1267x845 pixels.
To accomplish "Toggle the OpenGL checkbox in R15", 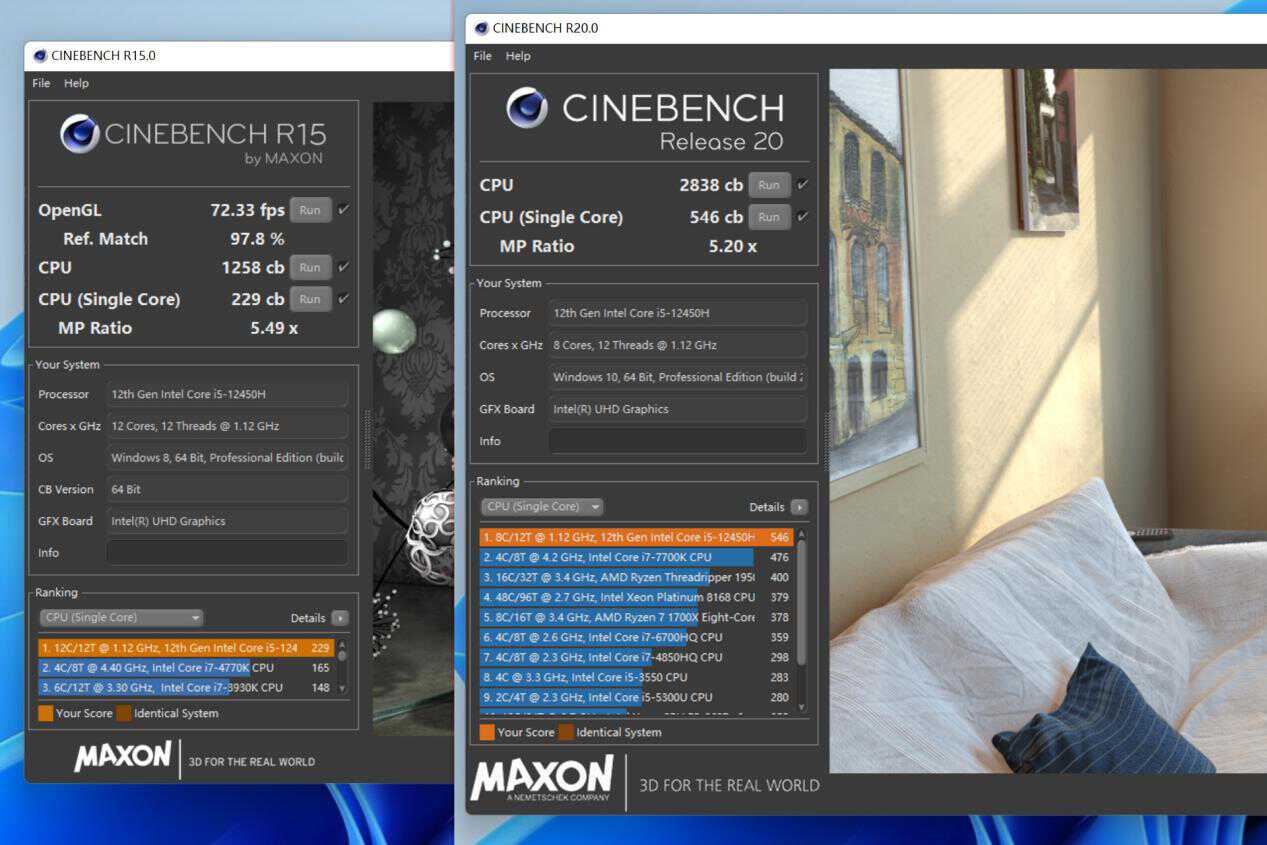I will point(344,210).
